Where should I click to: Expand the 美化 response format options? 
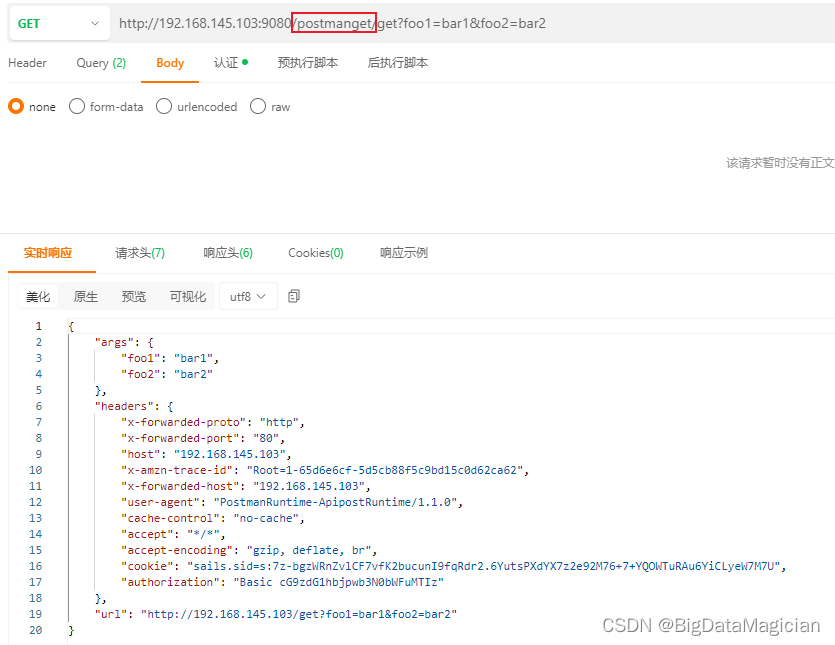pos(38,296)
